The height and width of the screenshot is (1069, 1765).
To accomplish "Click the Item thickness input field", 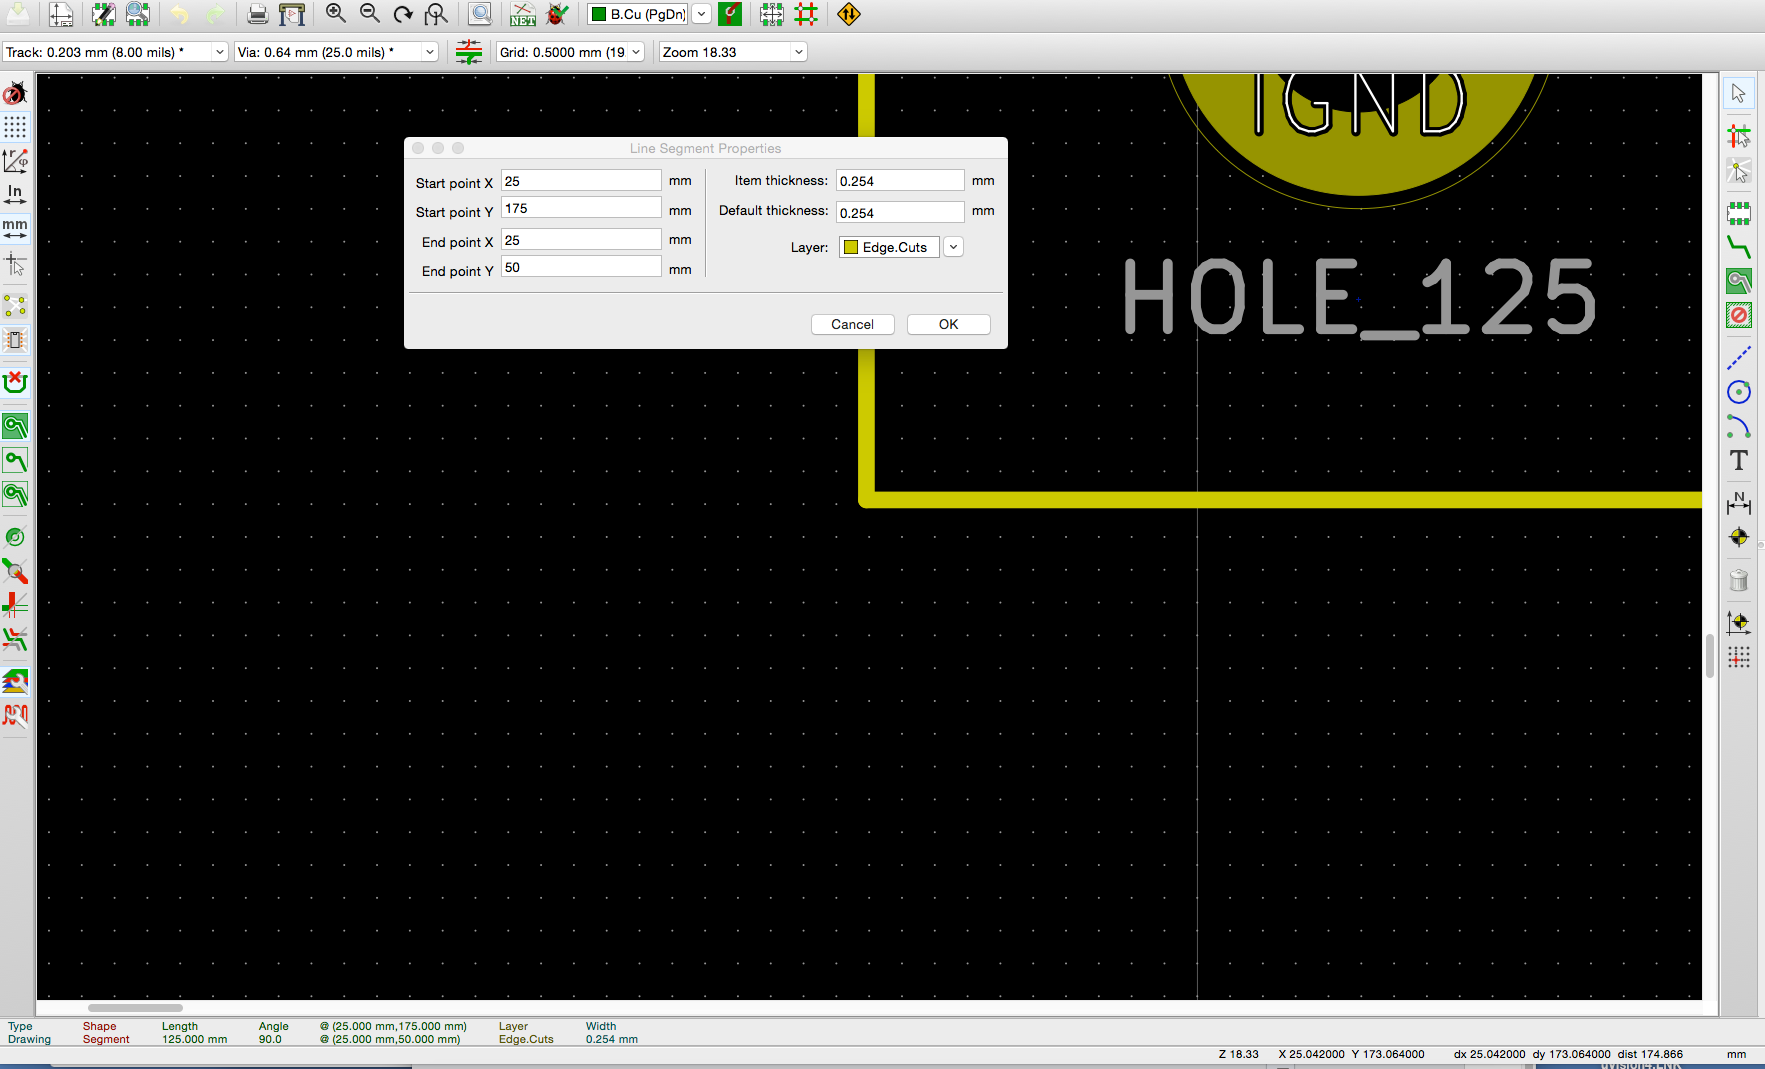I will [x=899, y=181].
